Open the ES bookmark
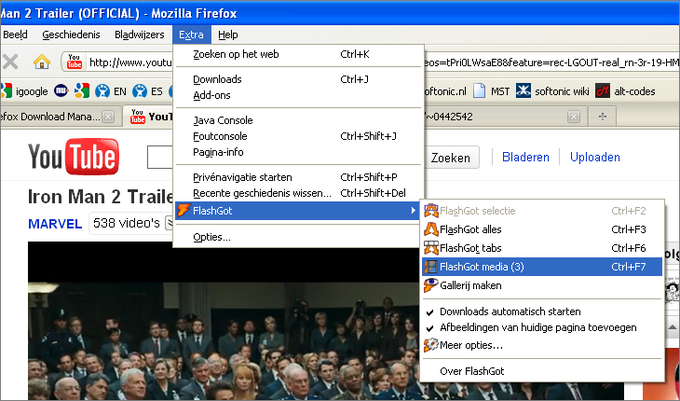The height and width of the screenshot is (401, 680). (147, 91)
